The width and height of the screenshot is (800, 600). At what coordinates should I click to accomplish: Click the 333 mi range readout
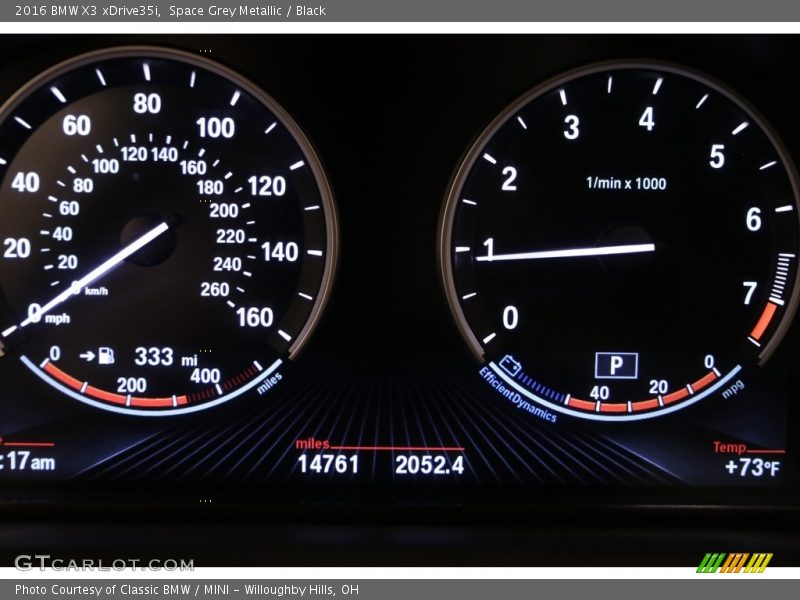point(166,357)
